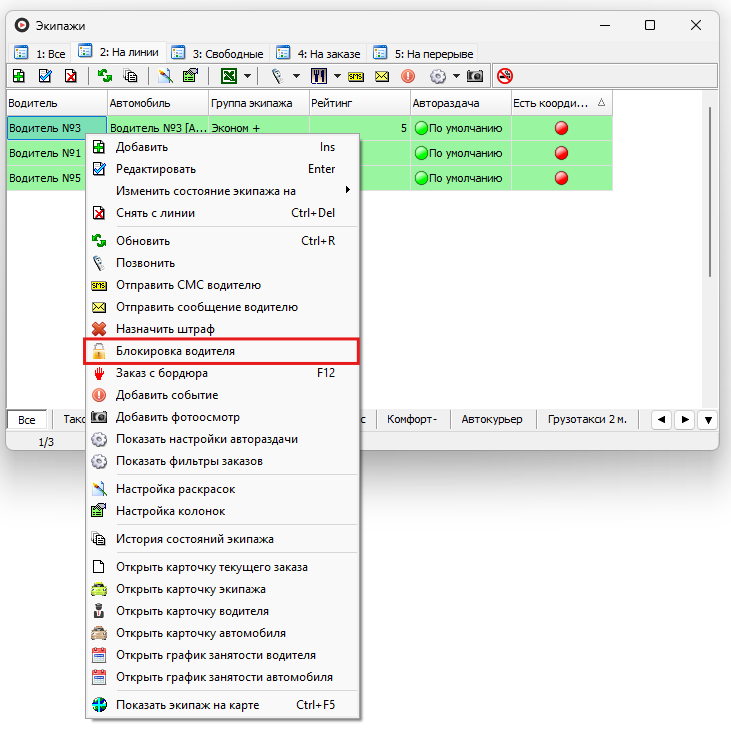Open dropdown arrow beside the gear icon
The image size is (731, 739).
point(456,76)
